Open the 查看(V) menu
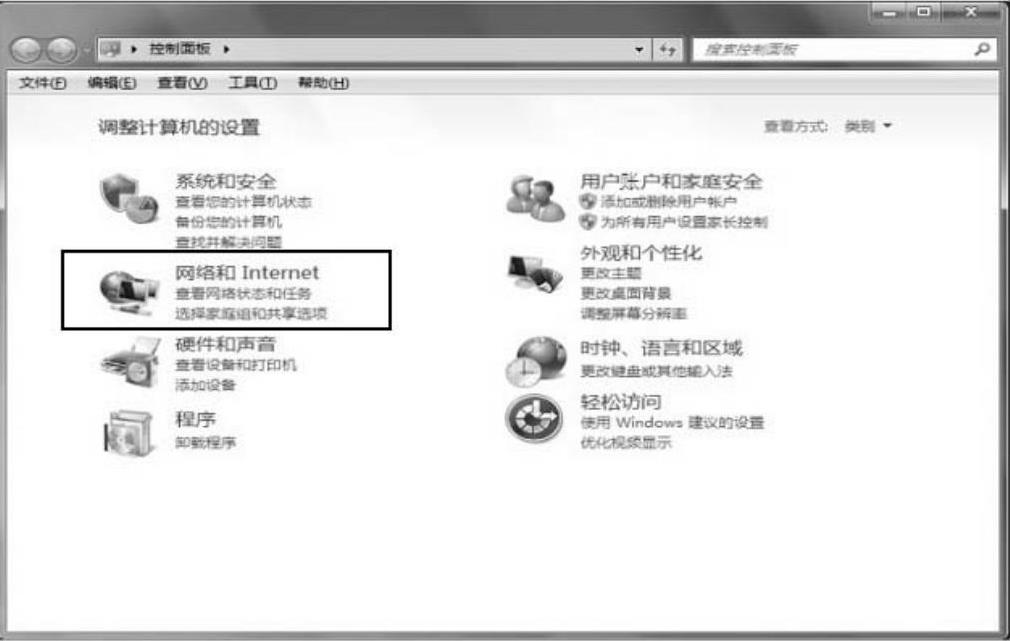Image resolution: width=1010 pixels, height=641 pixels. [x=182, y=83]
